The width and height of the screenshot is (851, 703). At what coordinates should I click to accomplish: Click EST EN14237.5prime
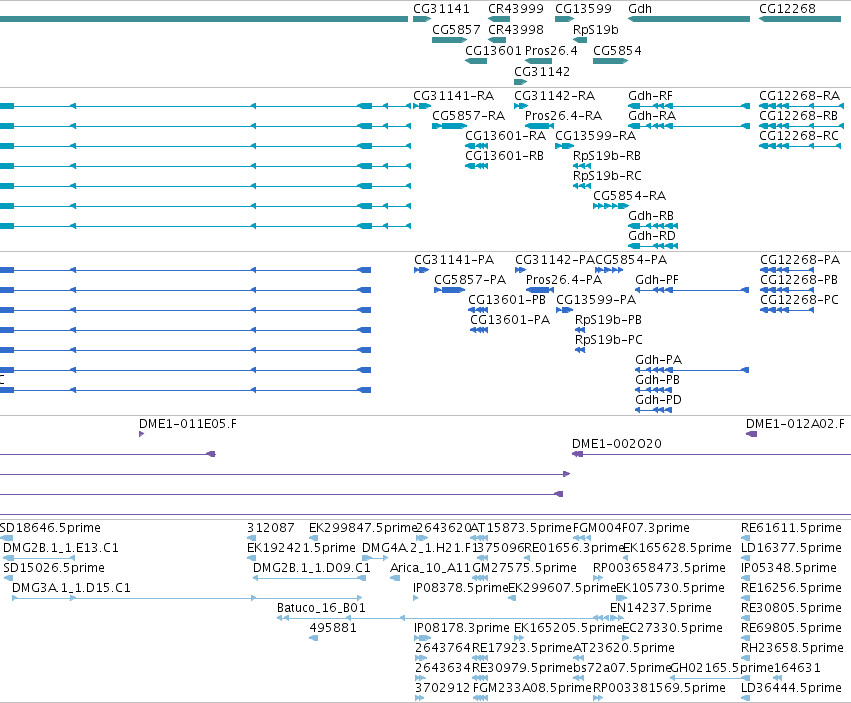pos(661,608)
